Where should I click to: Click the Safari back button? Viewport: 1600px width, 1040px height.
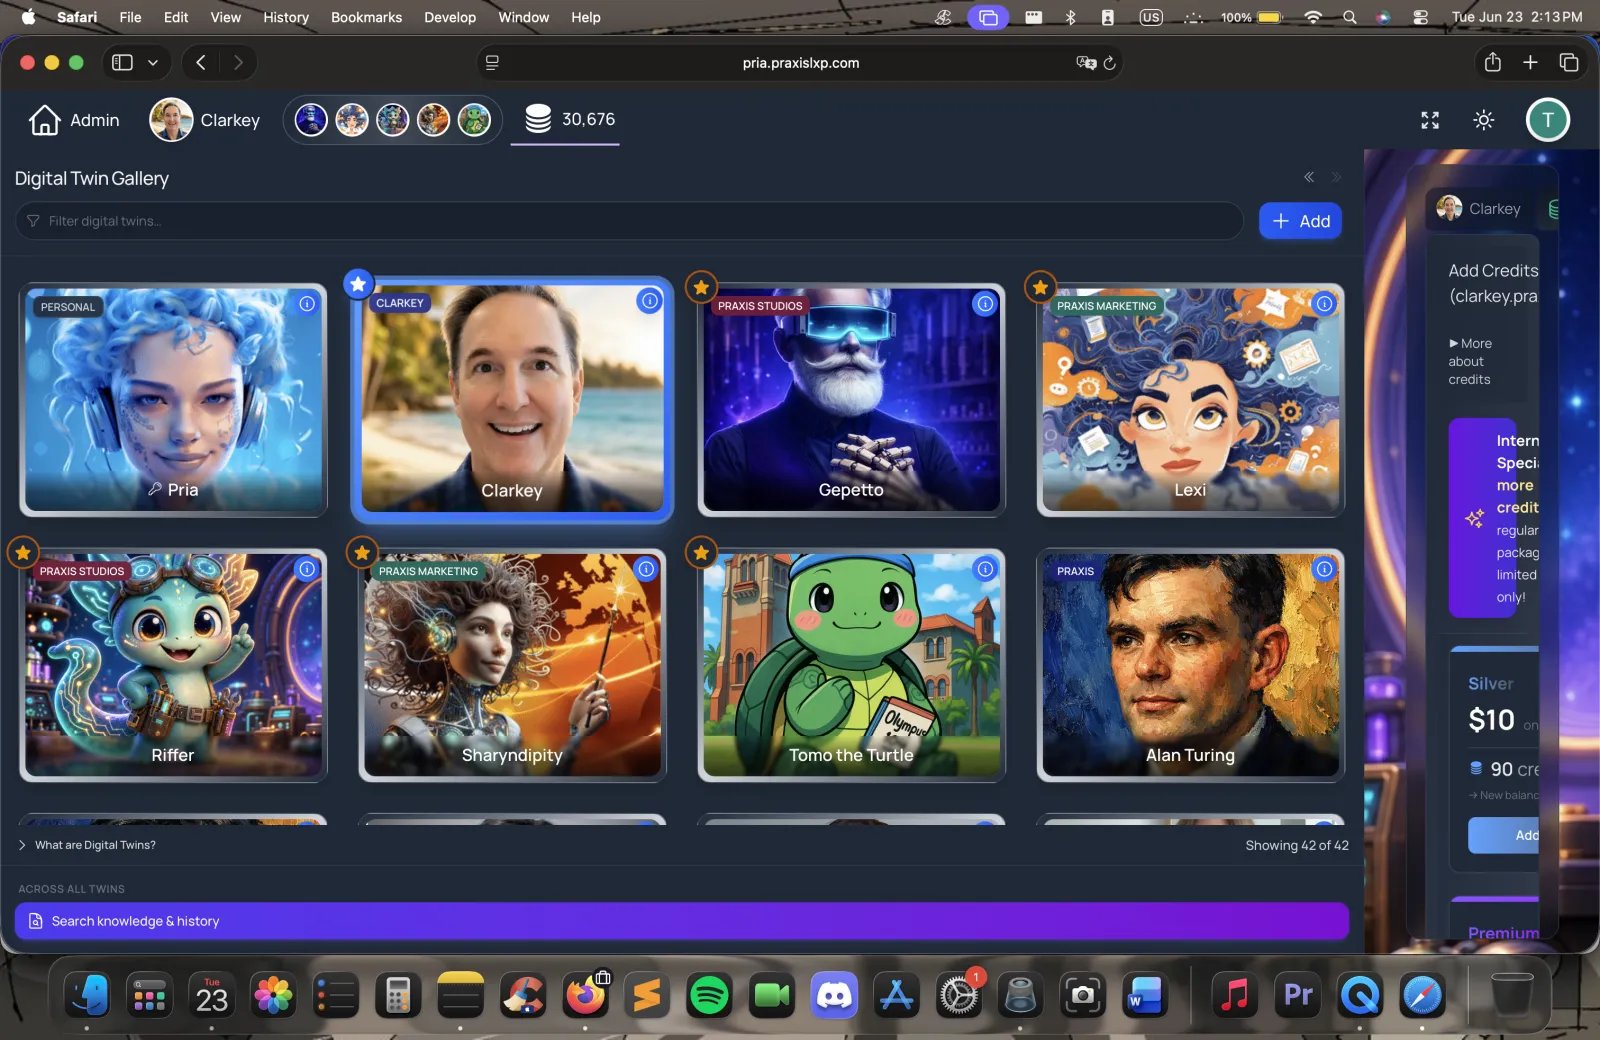point(201,62)
